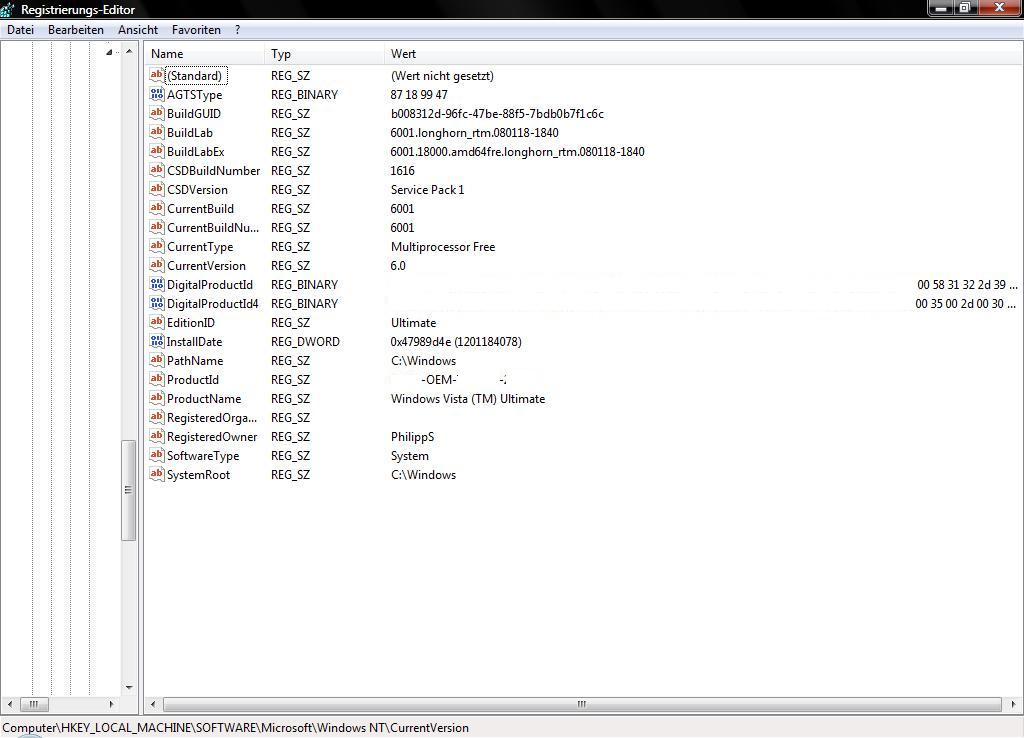Click the tree pane scroll up arrow

click(x=129, y=52)
